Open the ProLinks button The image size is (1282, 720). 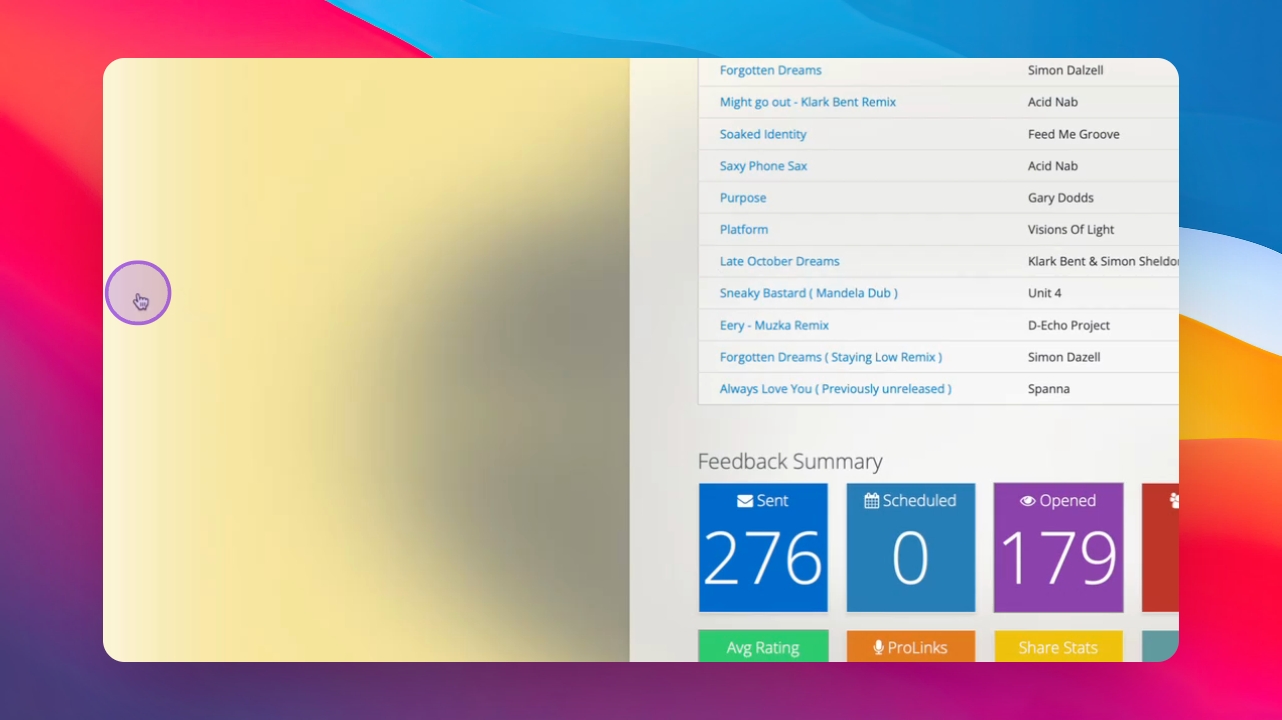coord(911,647)
